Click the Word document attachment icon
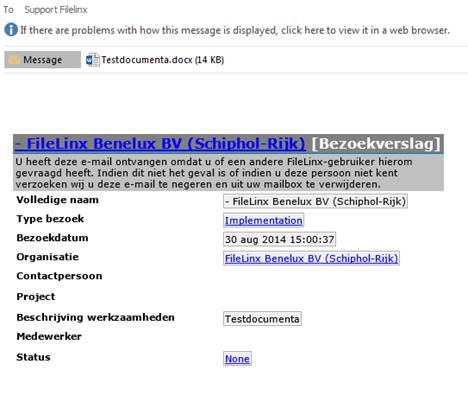468x396 pixels. (92, 60)
